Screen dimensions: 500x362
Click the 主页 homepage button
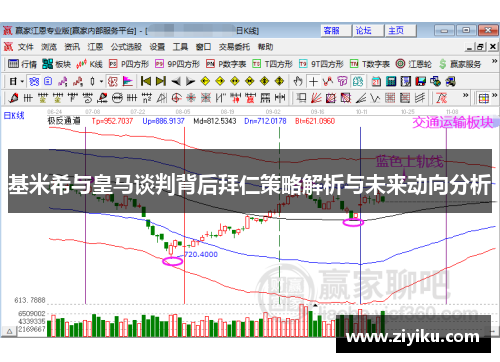400,31
